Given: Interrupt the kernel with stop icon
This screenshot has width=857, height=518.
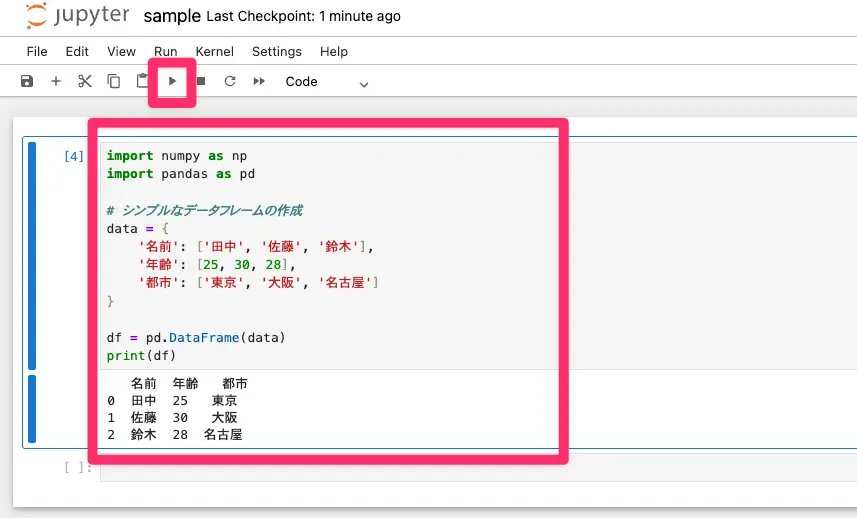Looking at the screenshot, I should point(201,81).
